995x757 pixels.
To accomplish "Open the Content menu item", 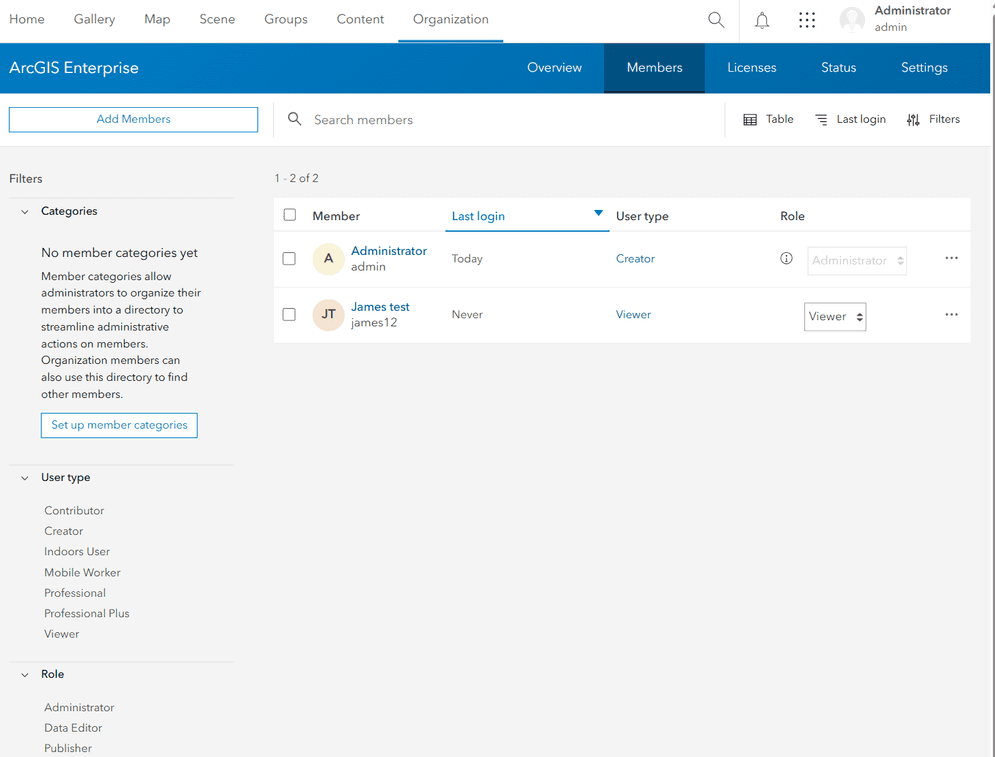I will click(x=360, y=20).
